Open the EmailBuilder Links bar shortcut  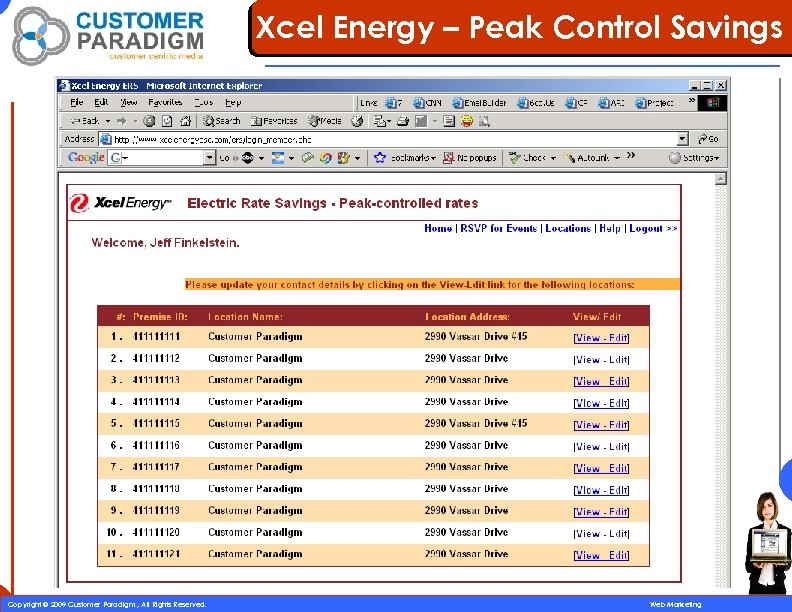[x=479, y=103]
